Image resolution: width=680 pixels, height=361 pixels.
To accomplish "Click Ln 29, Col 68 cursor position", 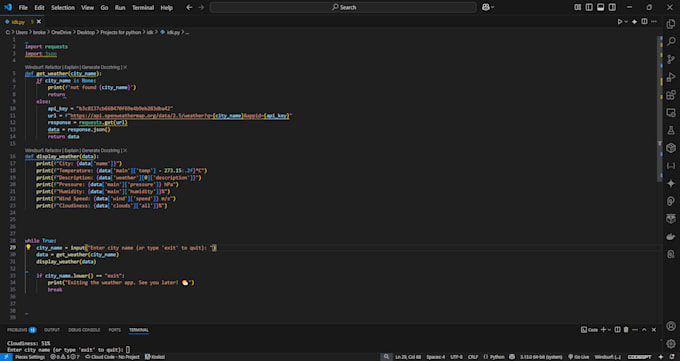I will point(408,357).
